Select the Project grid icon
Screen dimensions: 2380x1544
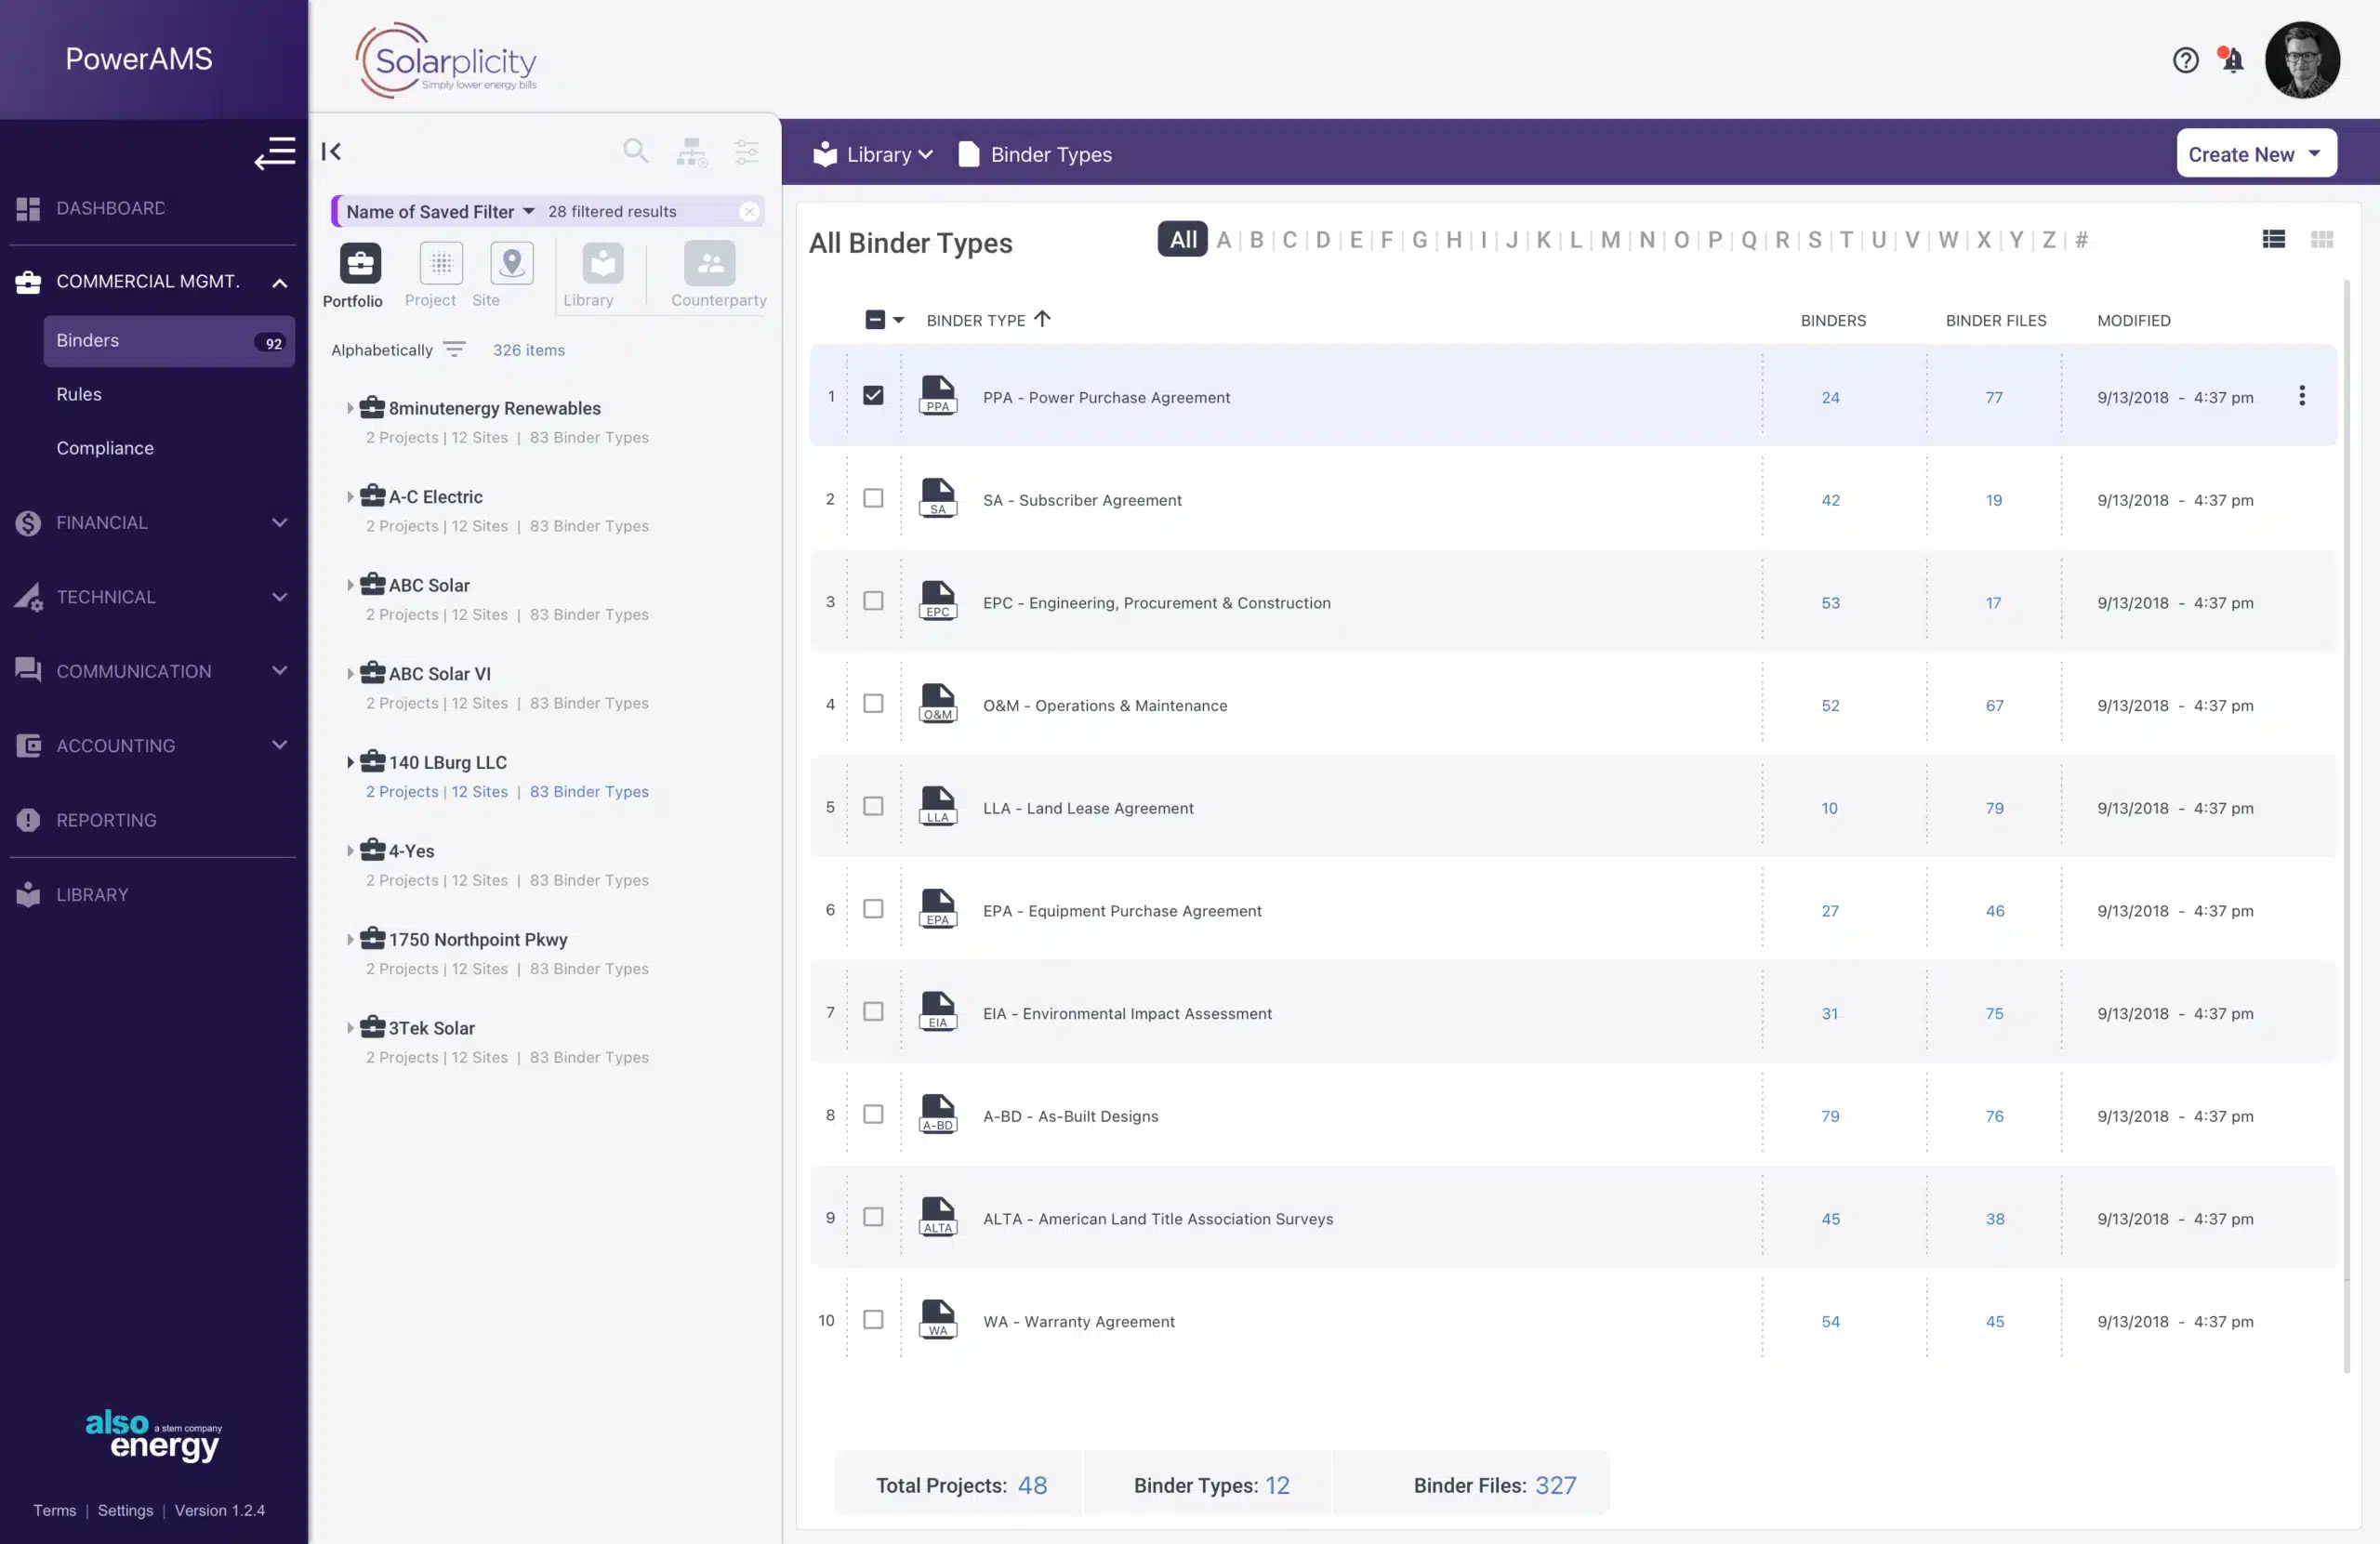click(441, 263)
